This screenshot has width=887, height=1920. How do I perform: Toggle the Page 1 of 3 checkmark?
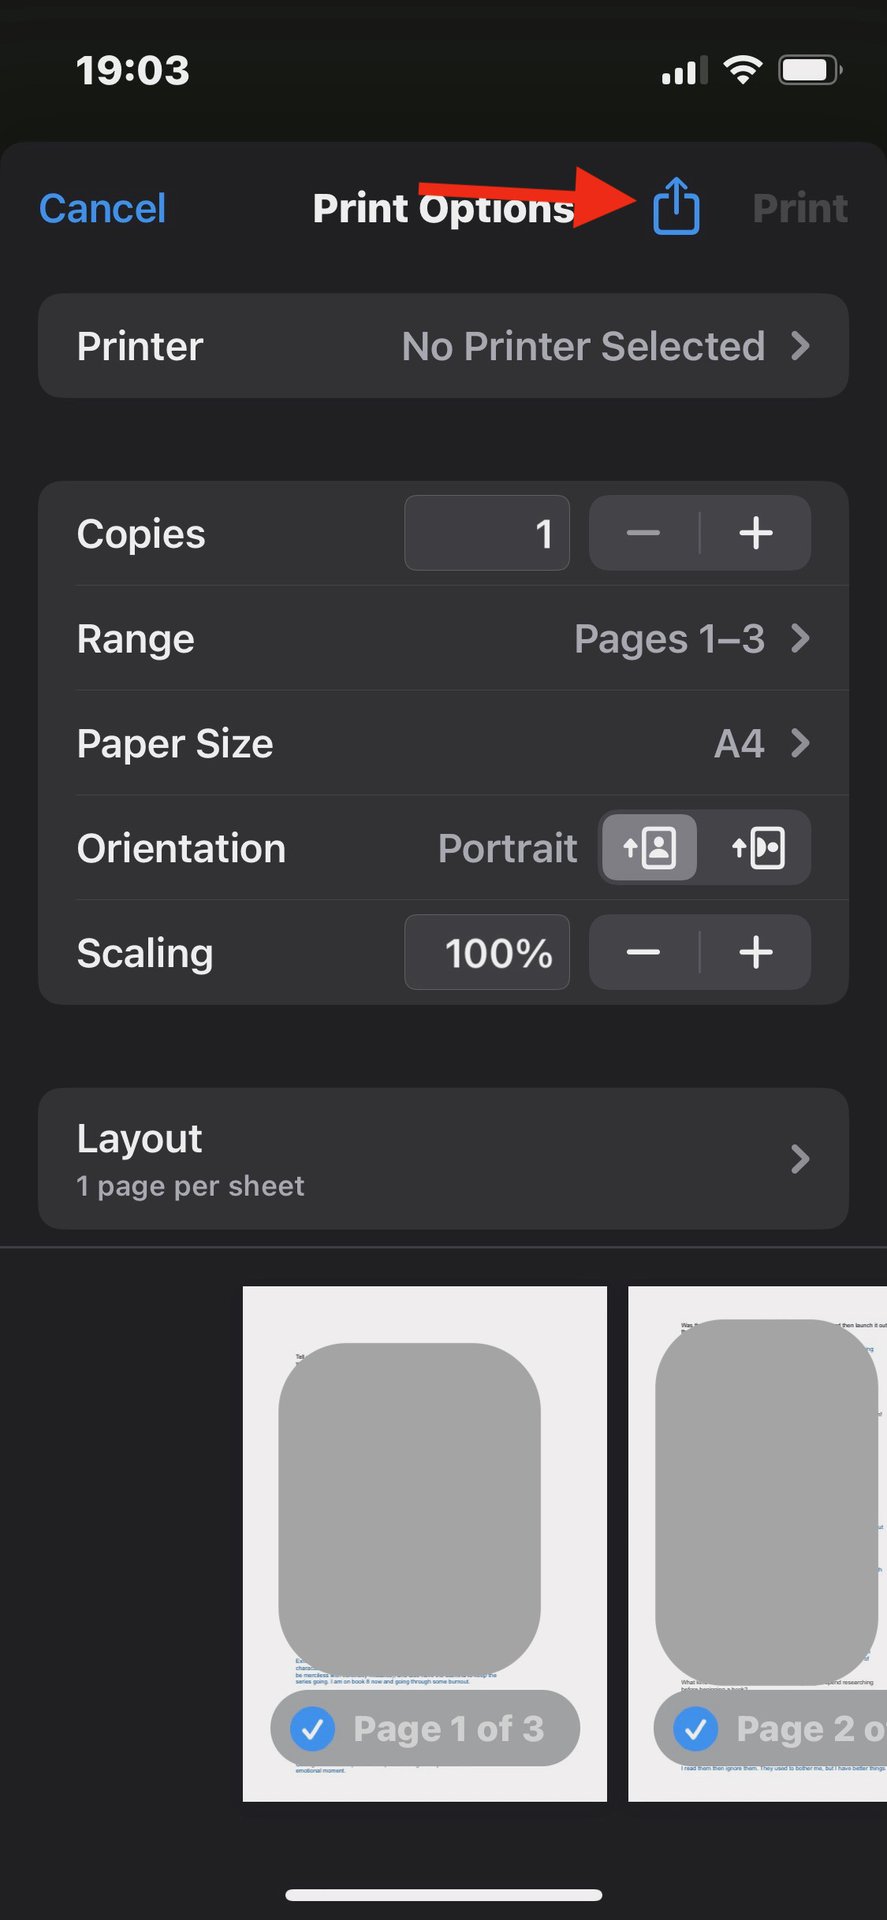pyautogui.click(x=313, y=1728)
